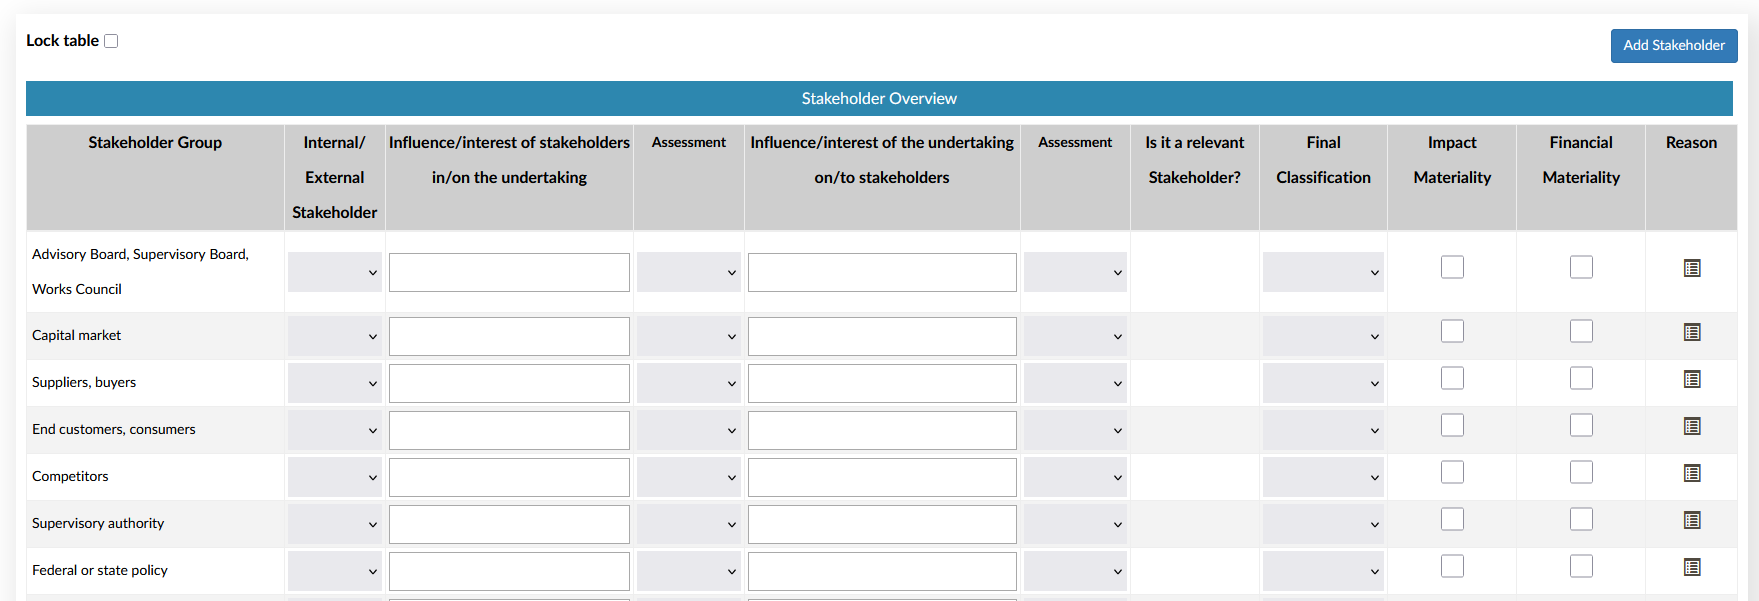Screen dimensions: 1759x601
Task: Select the Competitors row label
Action: point(70,476)
